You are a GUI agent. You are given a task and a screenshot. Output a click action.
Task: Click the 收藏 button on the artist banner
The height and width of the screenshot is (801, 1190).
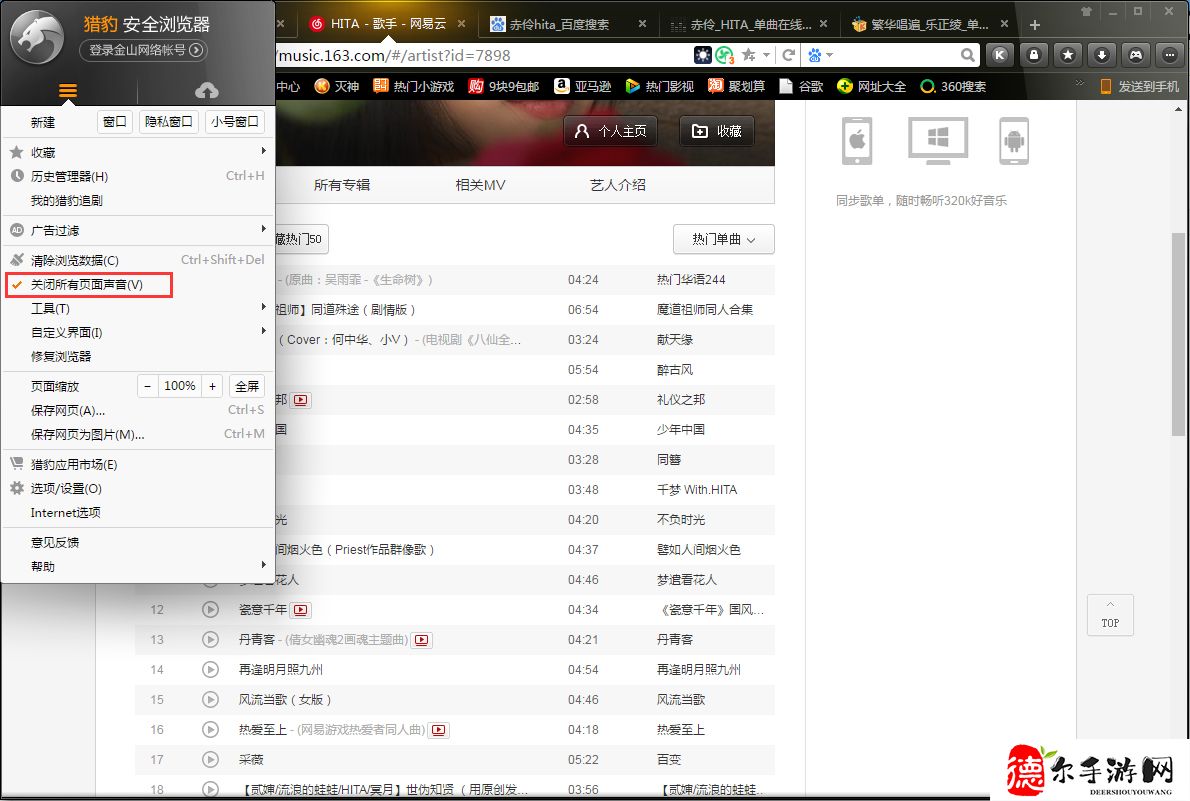click(716, 131)
